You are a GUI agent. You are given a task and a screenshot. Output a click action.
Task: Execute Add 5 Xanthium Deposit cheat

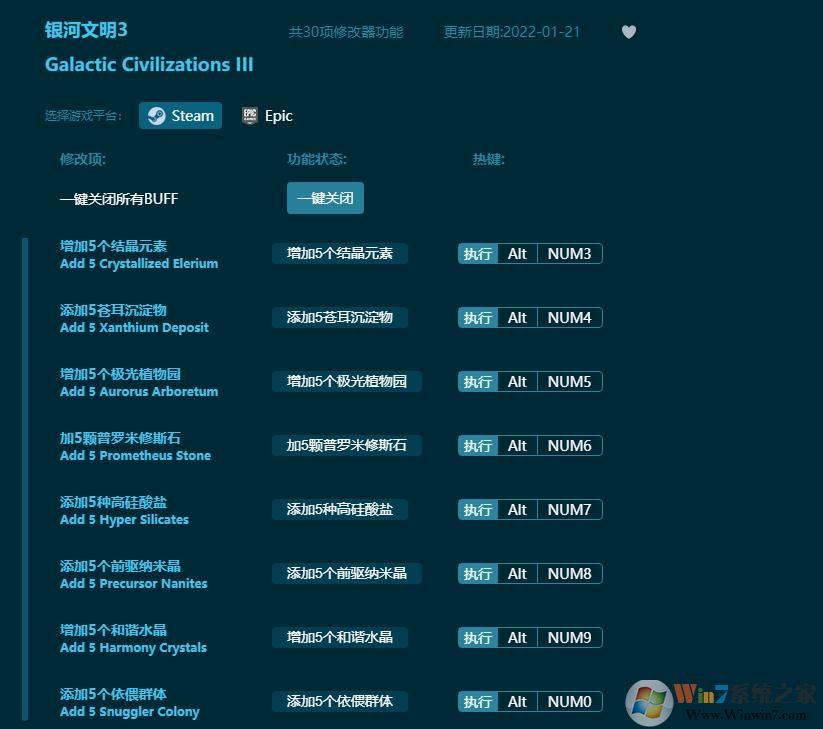point(477,317)
